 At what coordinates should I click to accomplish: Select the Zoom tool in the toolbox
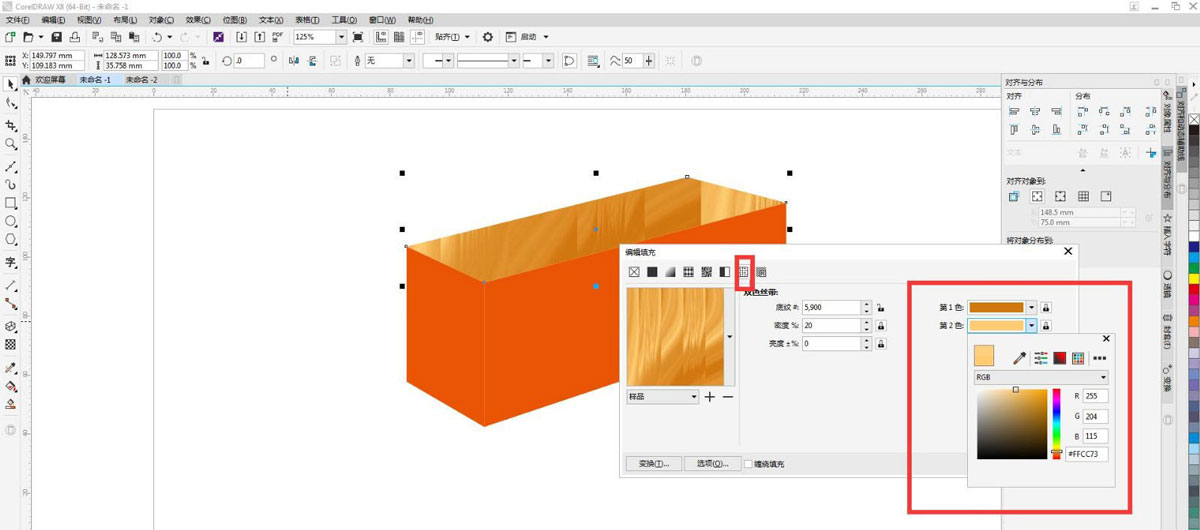(x=11, y=145)
